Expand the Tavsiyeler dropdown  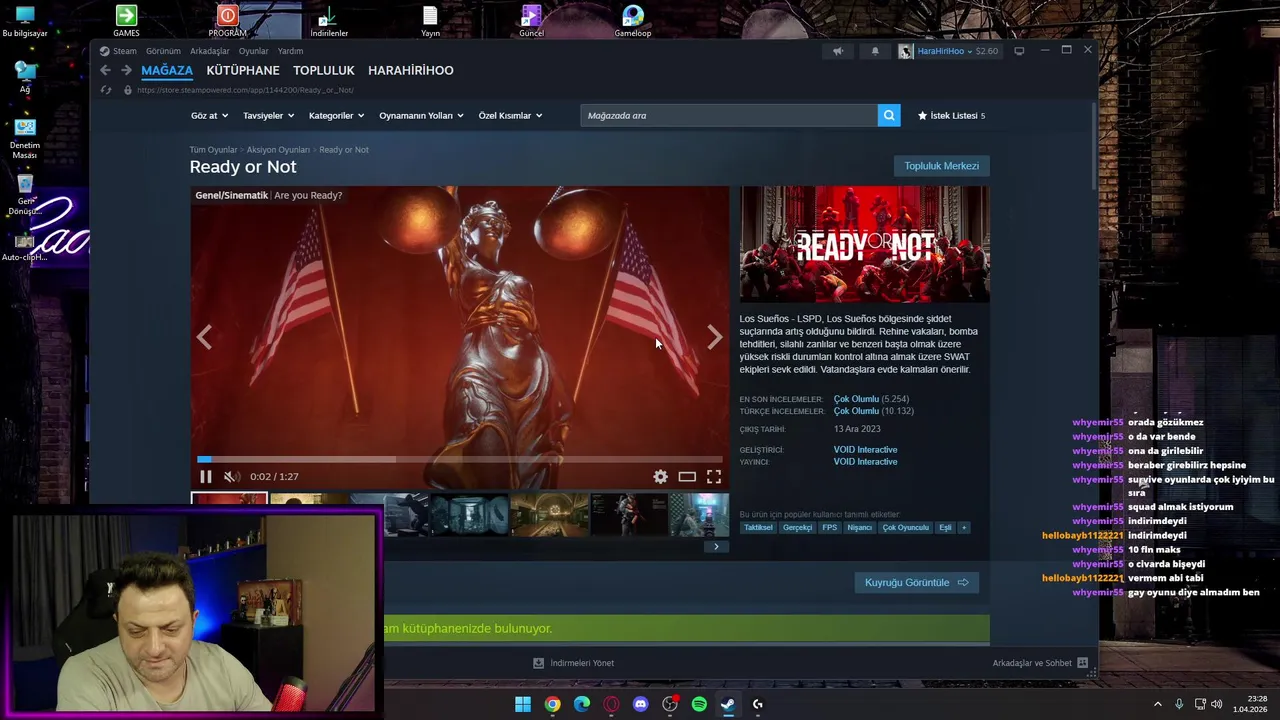pyautogui.click(x=268, y=116)
